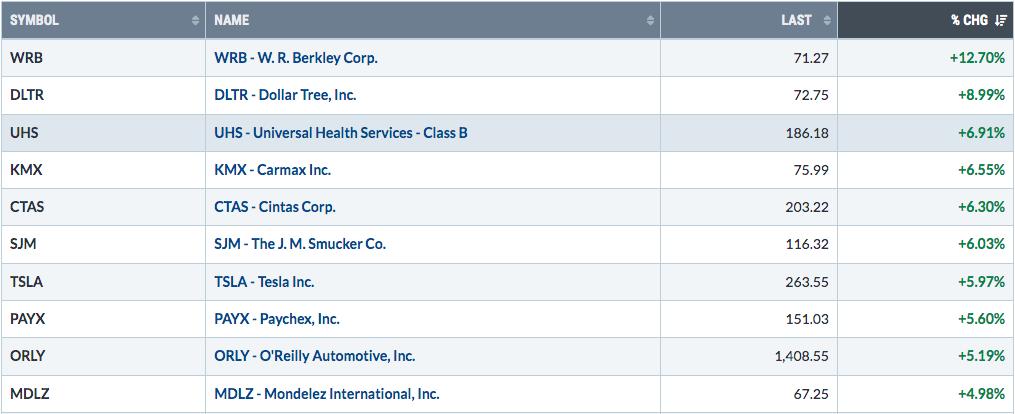This screenshot has height=414, width=1015.
Task: Select the % CHG column header
Action: tap(926, 20)
